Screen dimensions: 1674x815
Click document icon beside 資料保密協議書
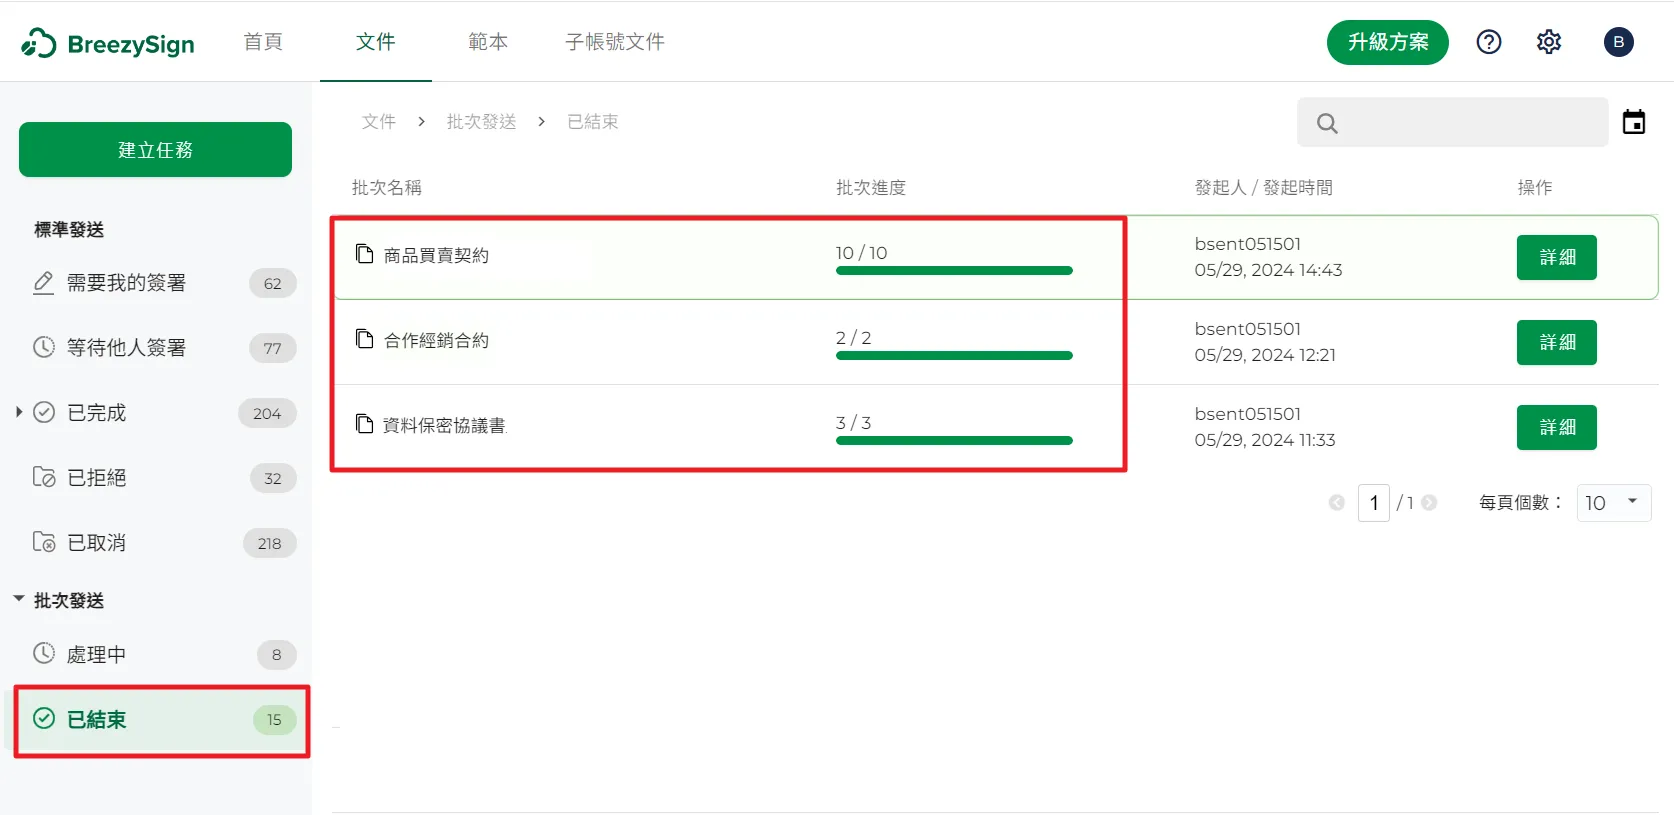(365, 424)
